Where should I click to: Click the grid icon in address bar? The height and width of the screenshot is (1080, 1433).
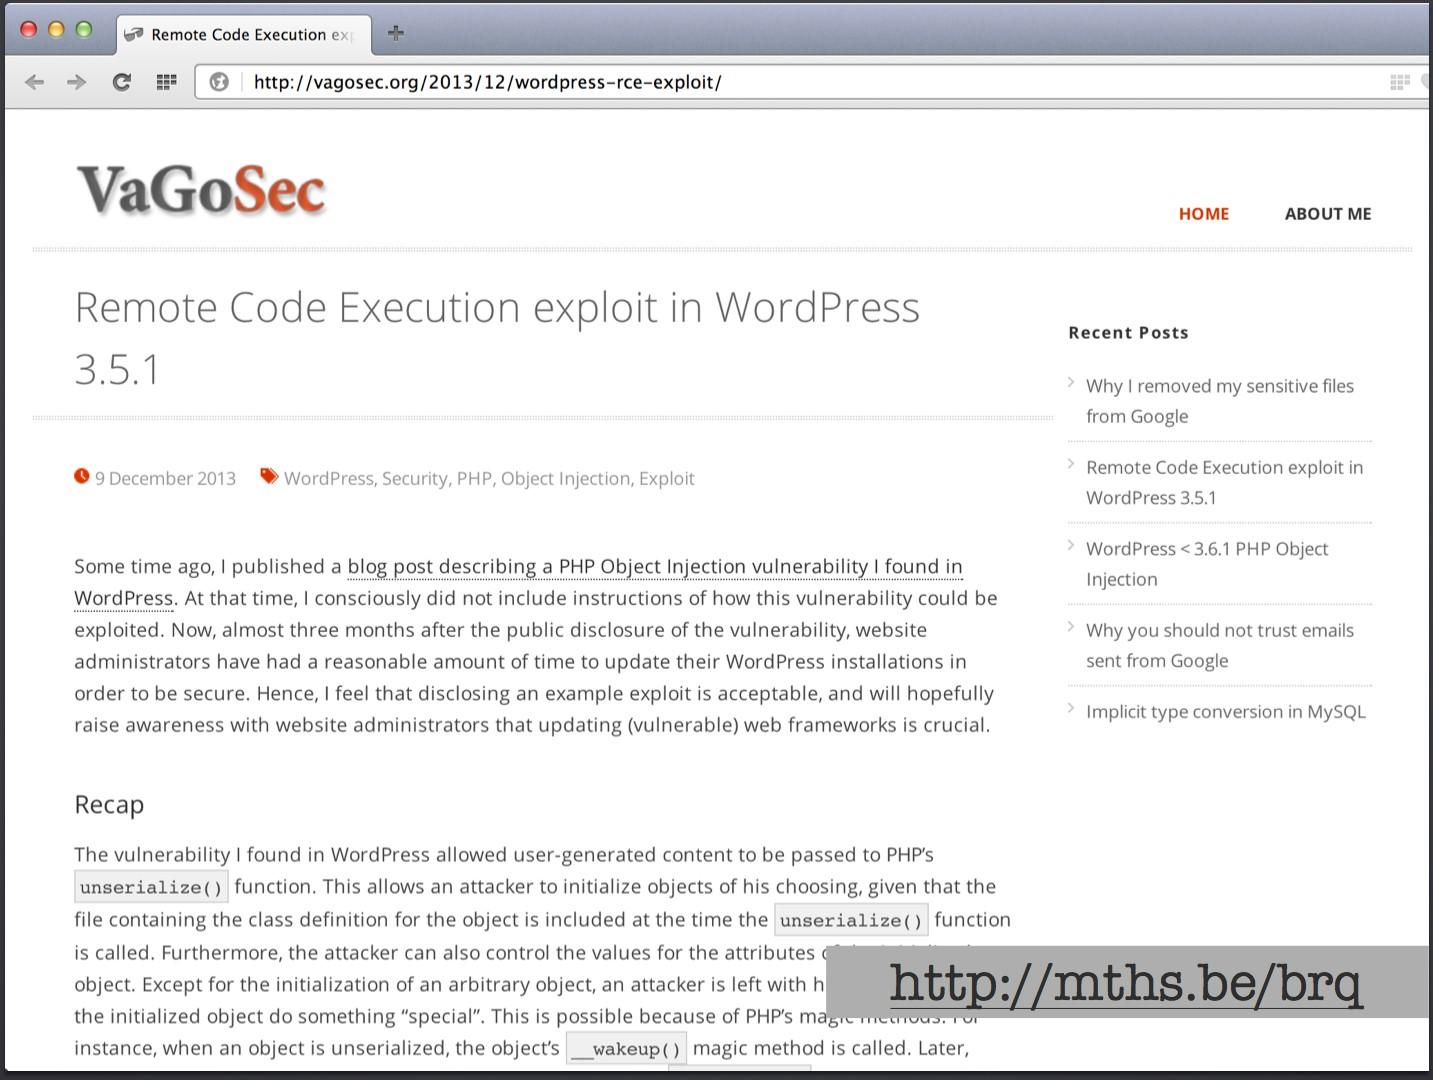pos(1400,82)
